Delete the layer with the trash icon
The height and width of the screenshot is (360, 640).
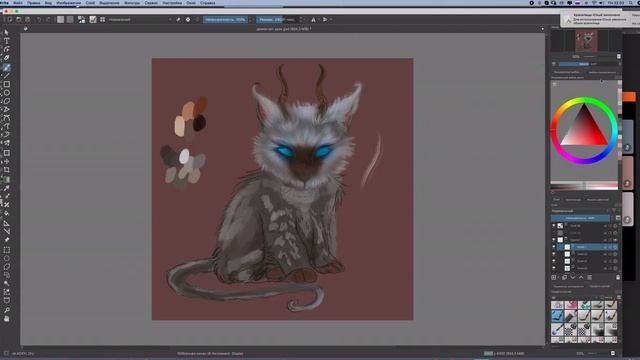(618, 278)
